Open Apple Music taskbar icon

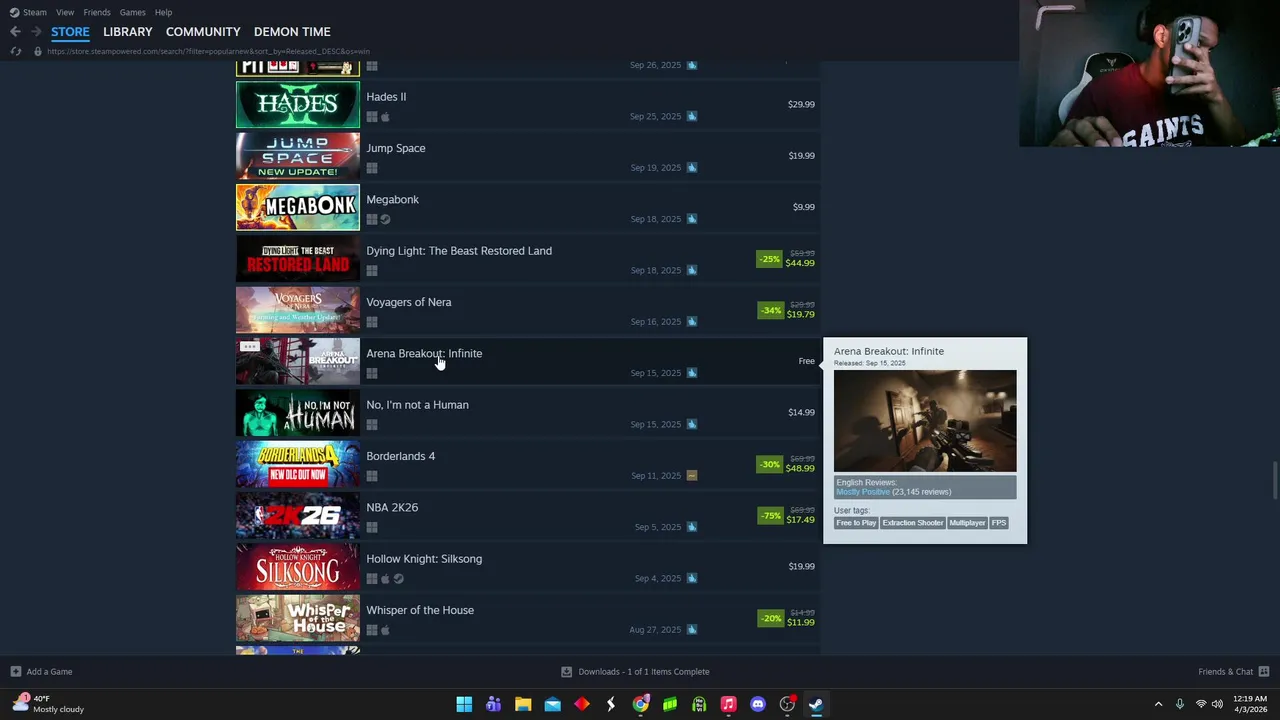pos(728,704)
